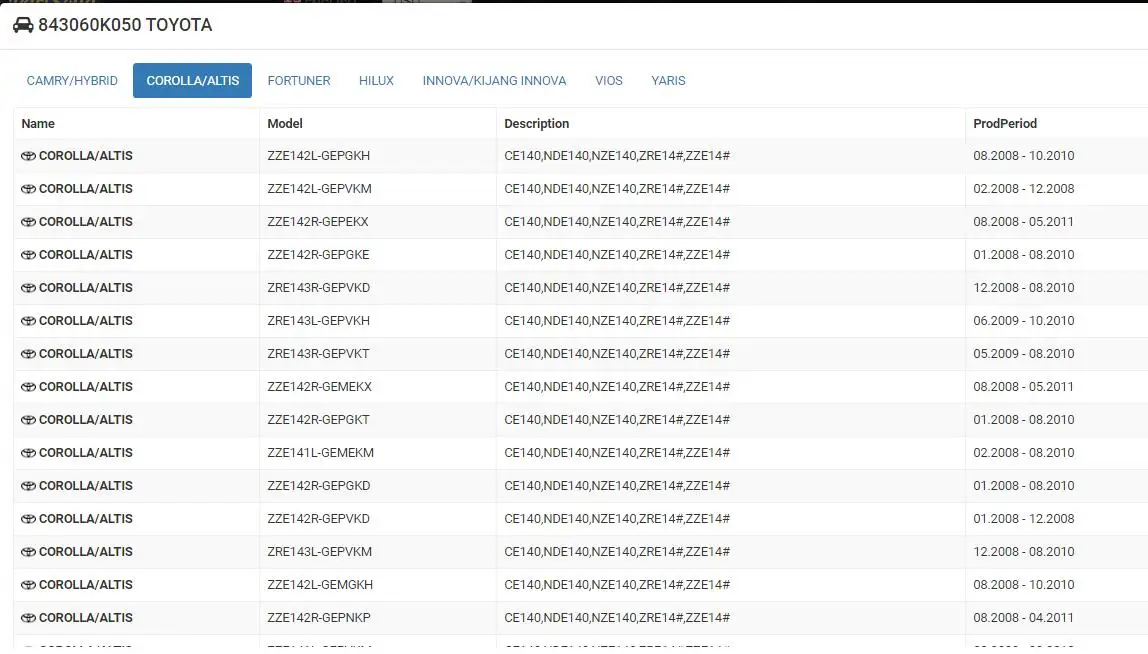Click the car icon beside 843060K050 TOYOTA

(x=23, y=25)
